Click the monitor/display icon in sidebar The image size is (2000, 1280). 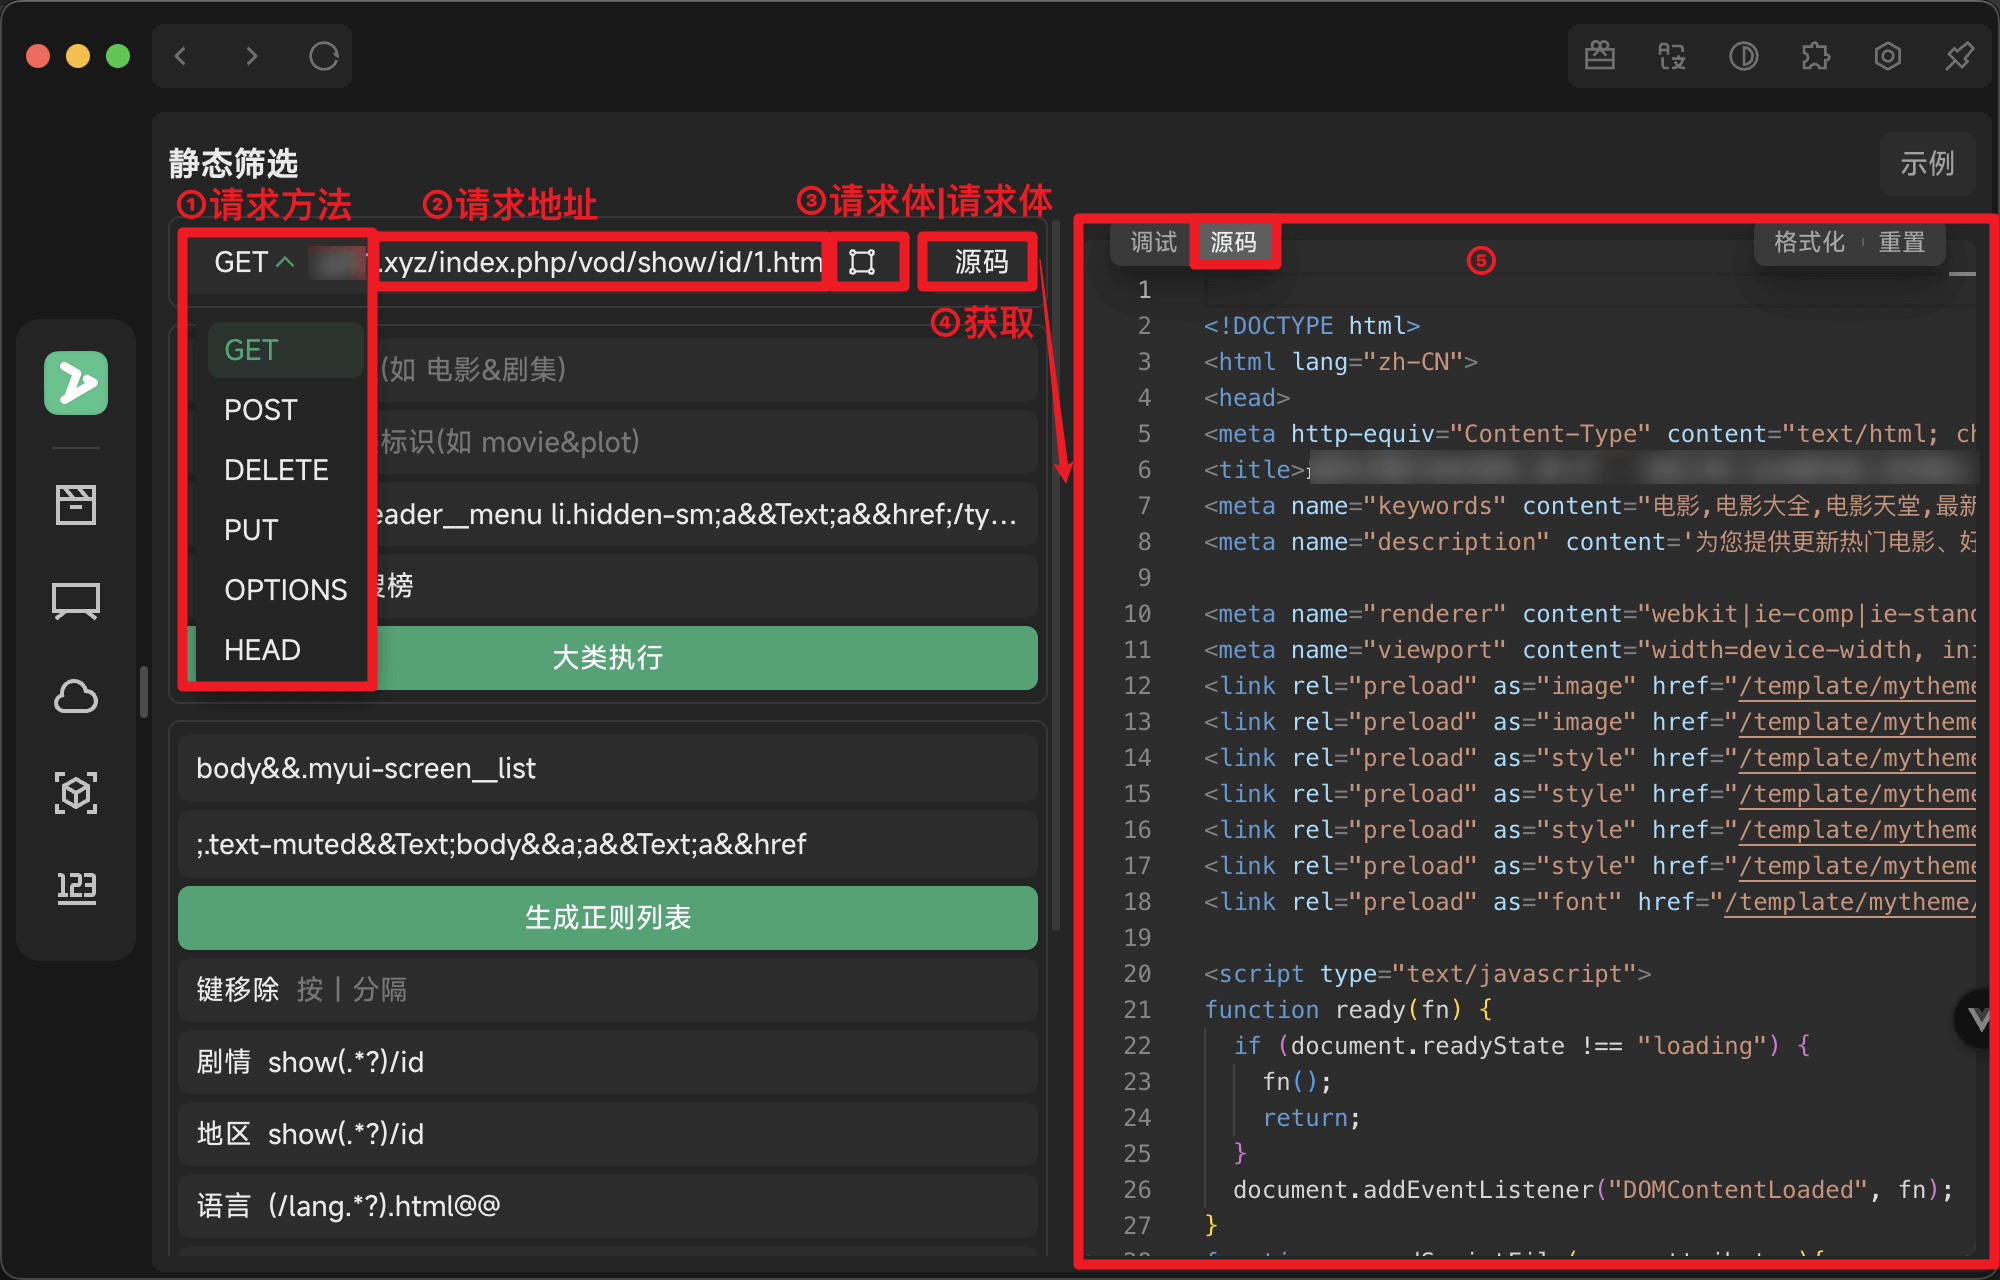74,599
